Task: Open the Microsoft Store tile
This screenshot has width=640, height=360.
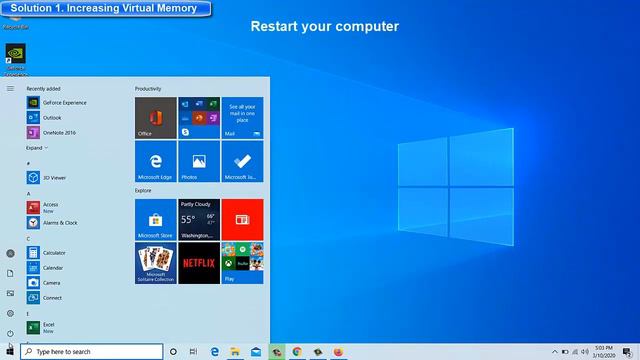Action: pos(156,220)
